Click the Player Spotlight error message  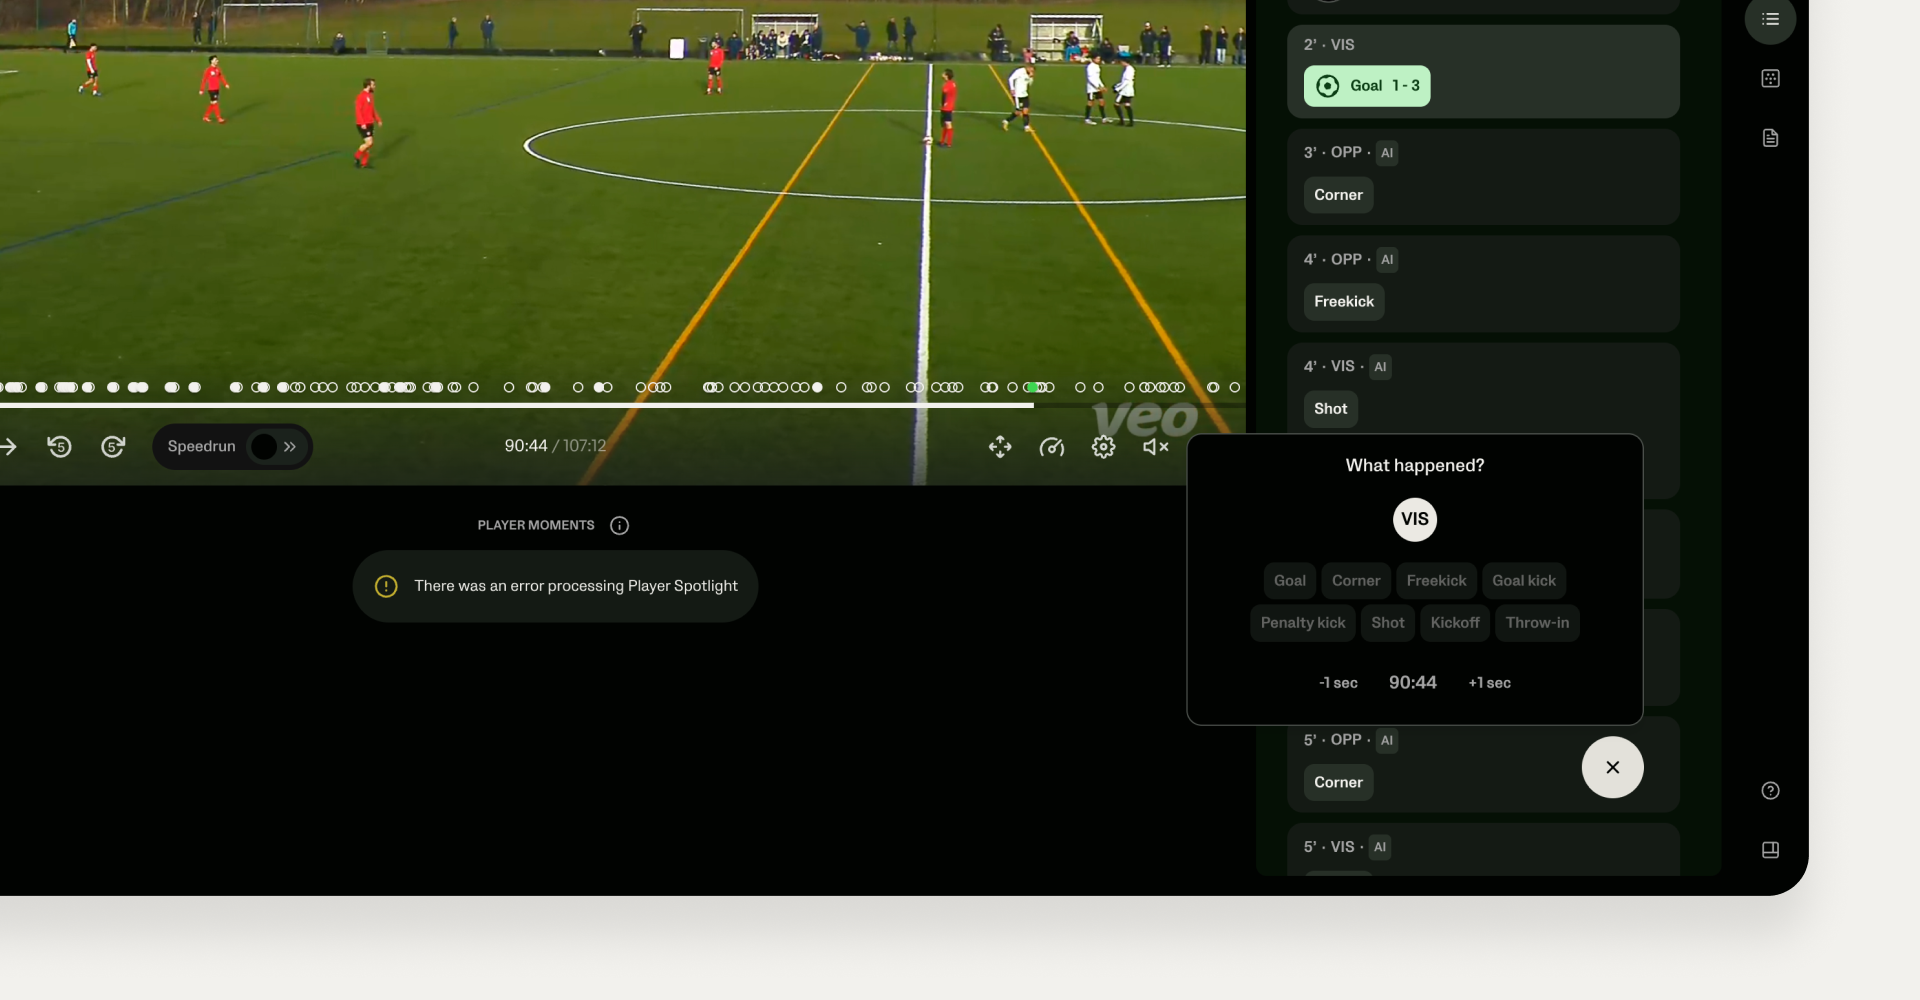[x=555, y=586]
